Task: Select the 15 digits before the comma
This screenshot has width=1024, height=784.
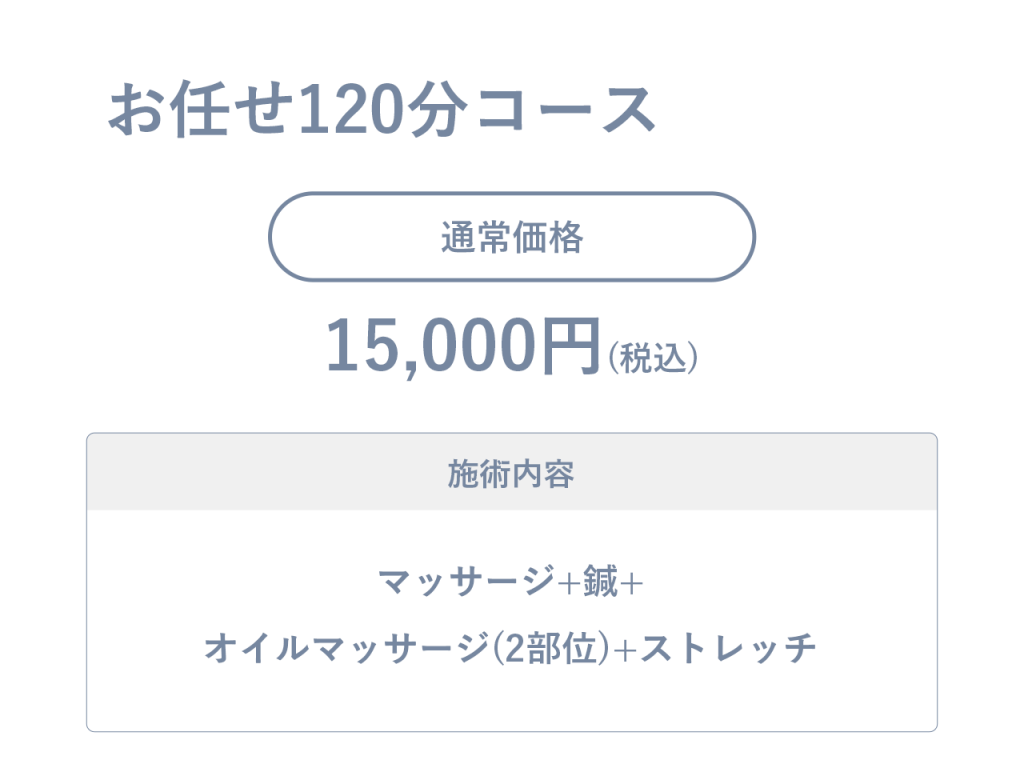Action: click(361, 345)
